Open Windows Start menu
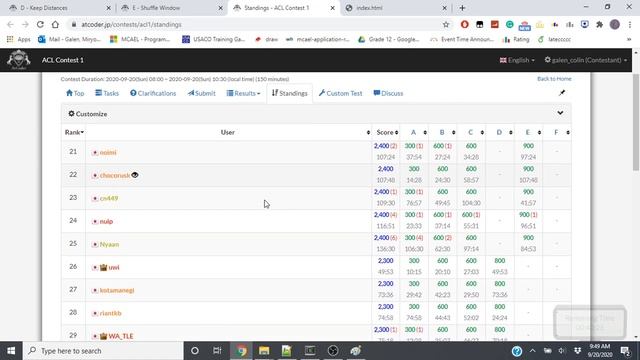Screen dimensions: 640x360 11,351
